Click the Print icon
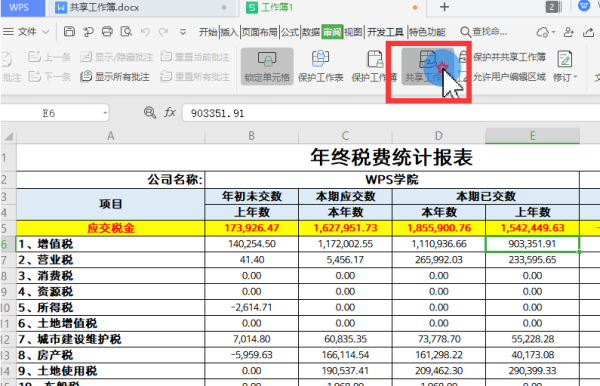Image resolution: width=600 pixels, height=386 pixels. point(107,31)
